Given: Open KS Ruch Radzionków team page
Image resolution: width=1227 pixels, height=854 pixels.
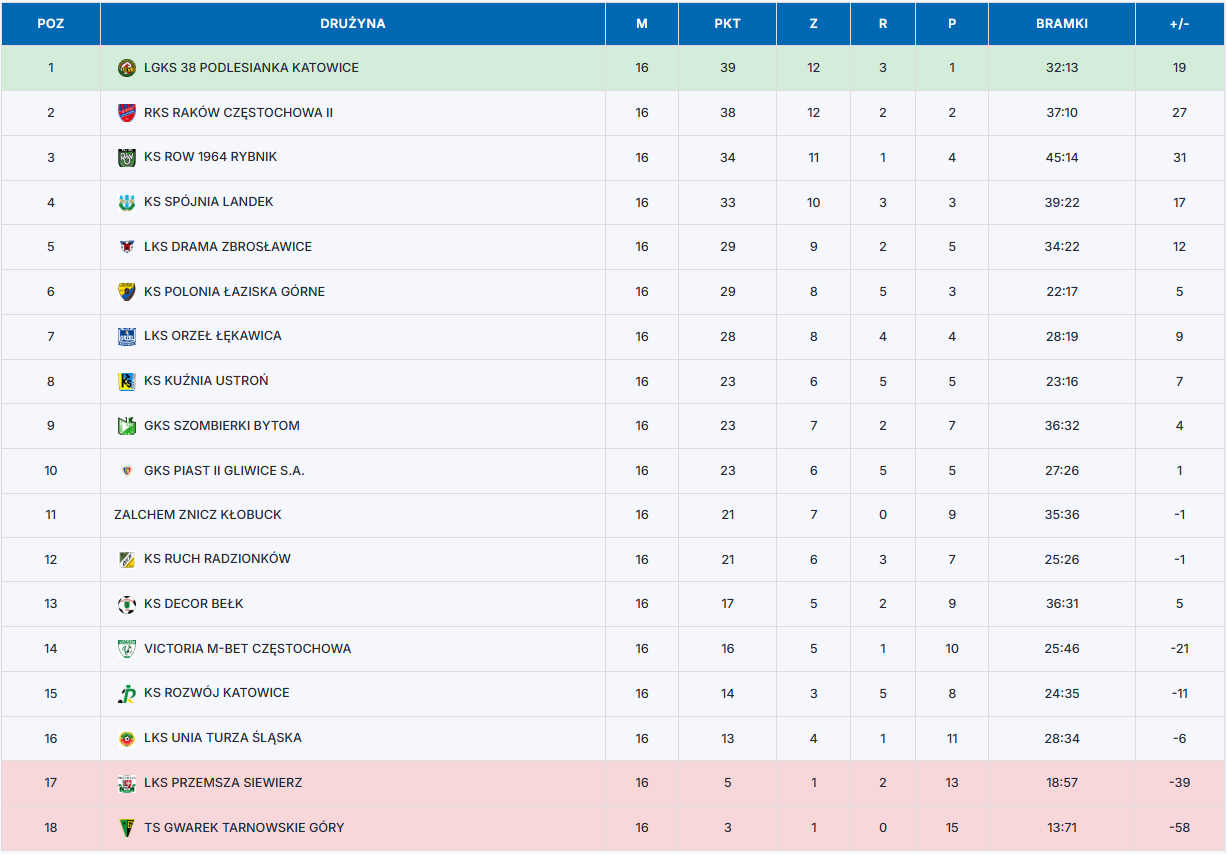Looking at the screenshot, I should click(217, 559).
